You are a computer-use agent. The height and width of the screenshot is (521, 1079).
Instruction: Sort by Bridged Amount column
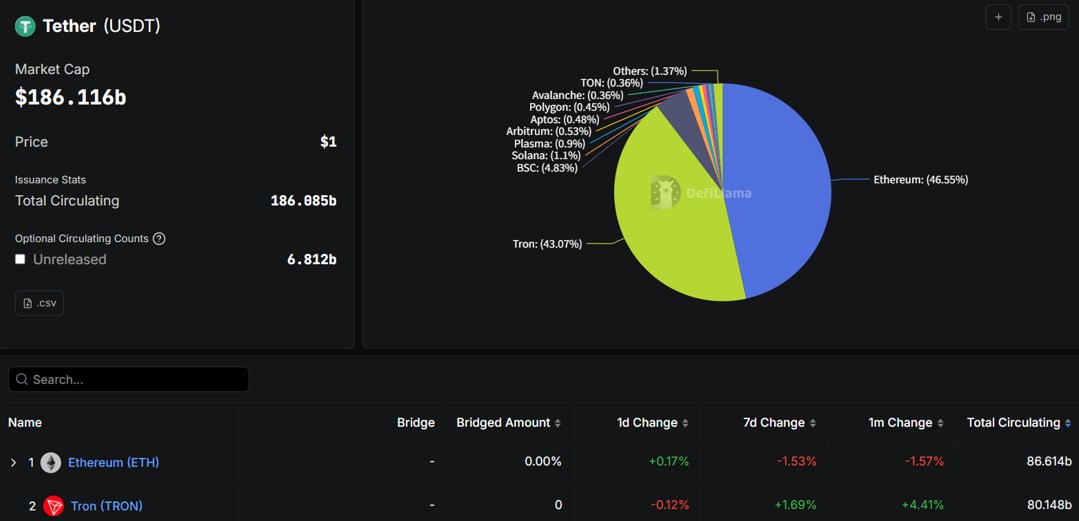[x=508, y=423]
